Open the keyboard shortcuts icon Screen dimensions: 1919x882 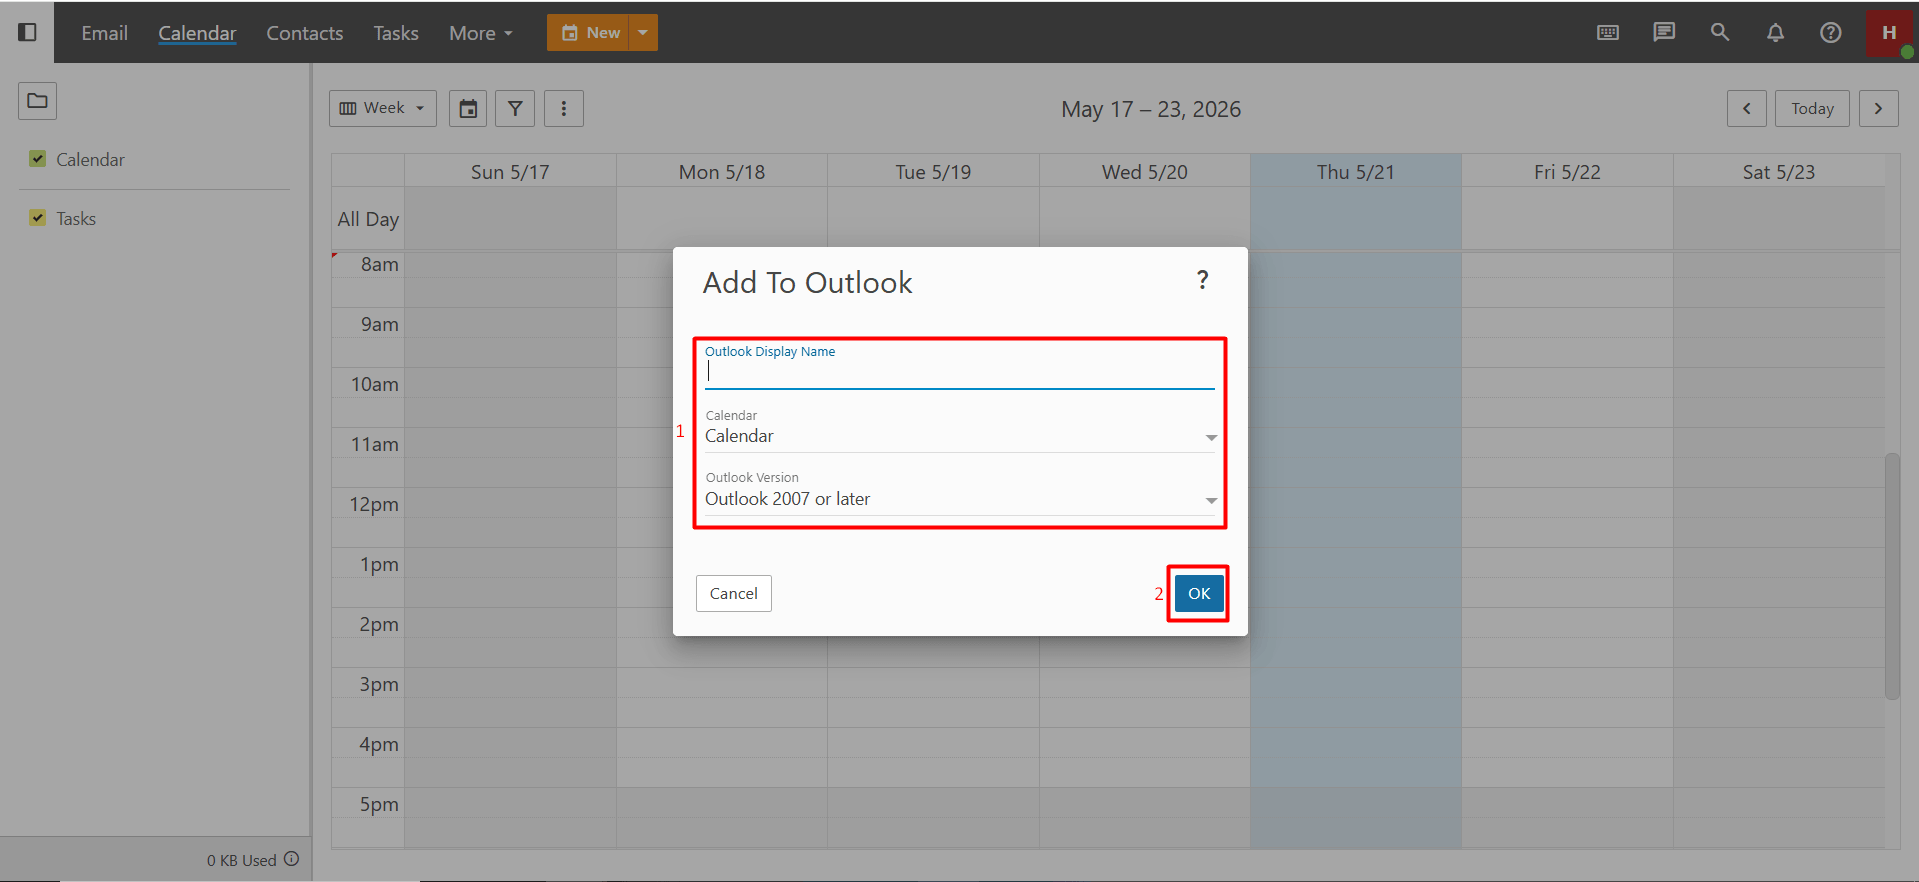1608,32
